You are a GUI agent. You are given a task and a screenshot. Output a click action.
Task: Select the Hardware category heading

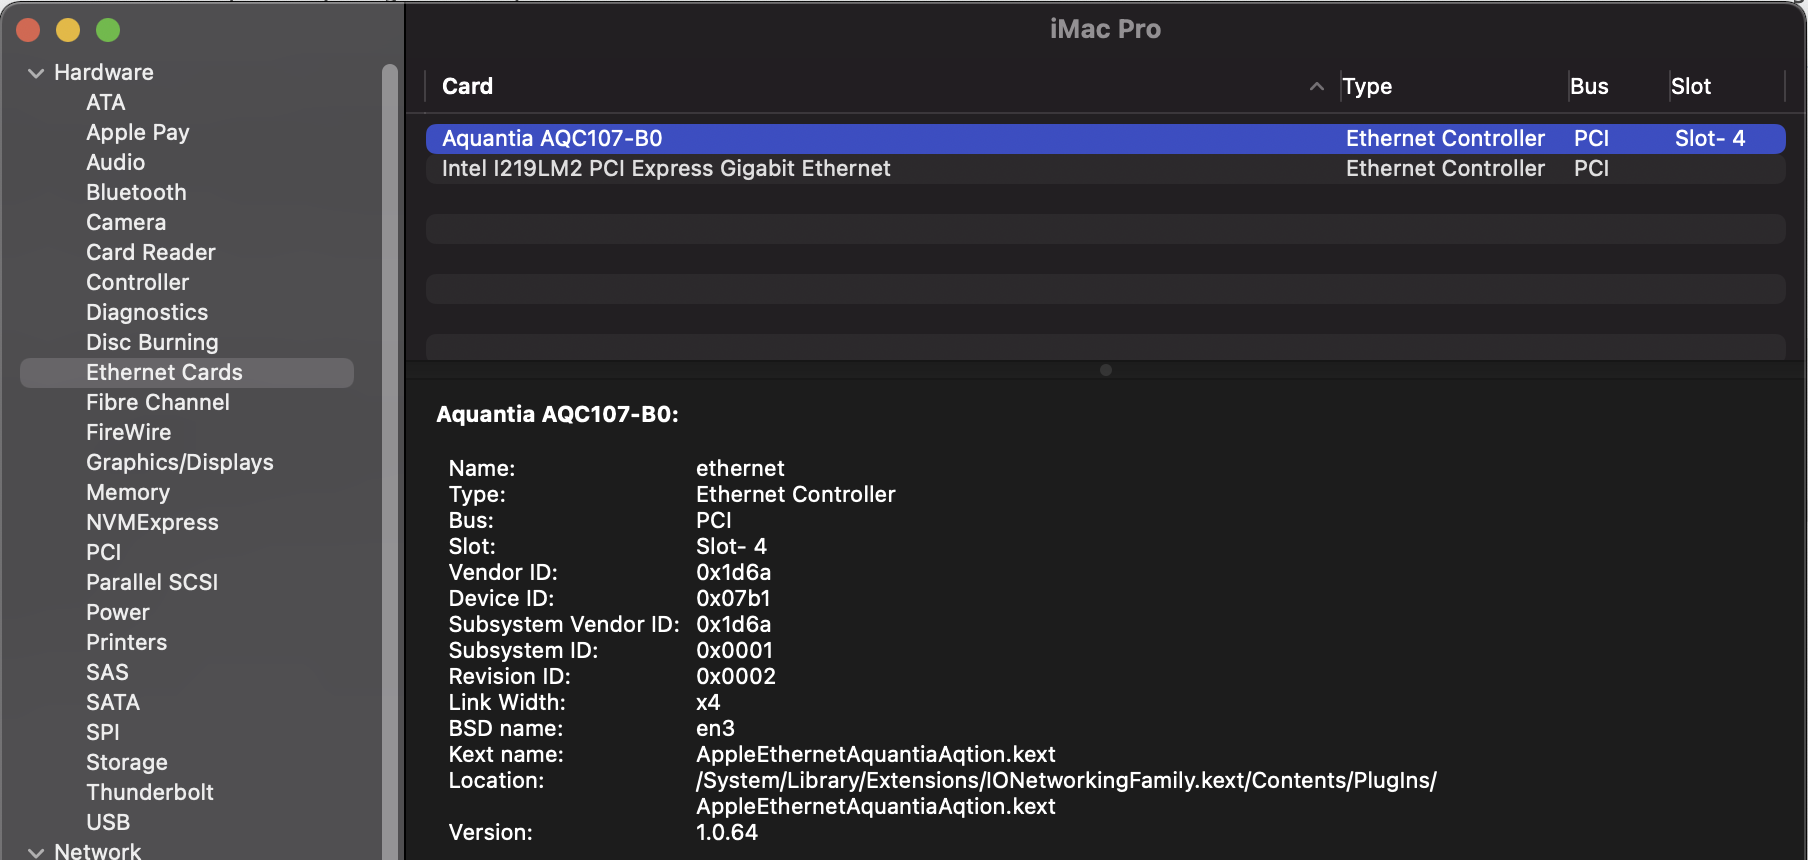[x=104, y=73]
